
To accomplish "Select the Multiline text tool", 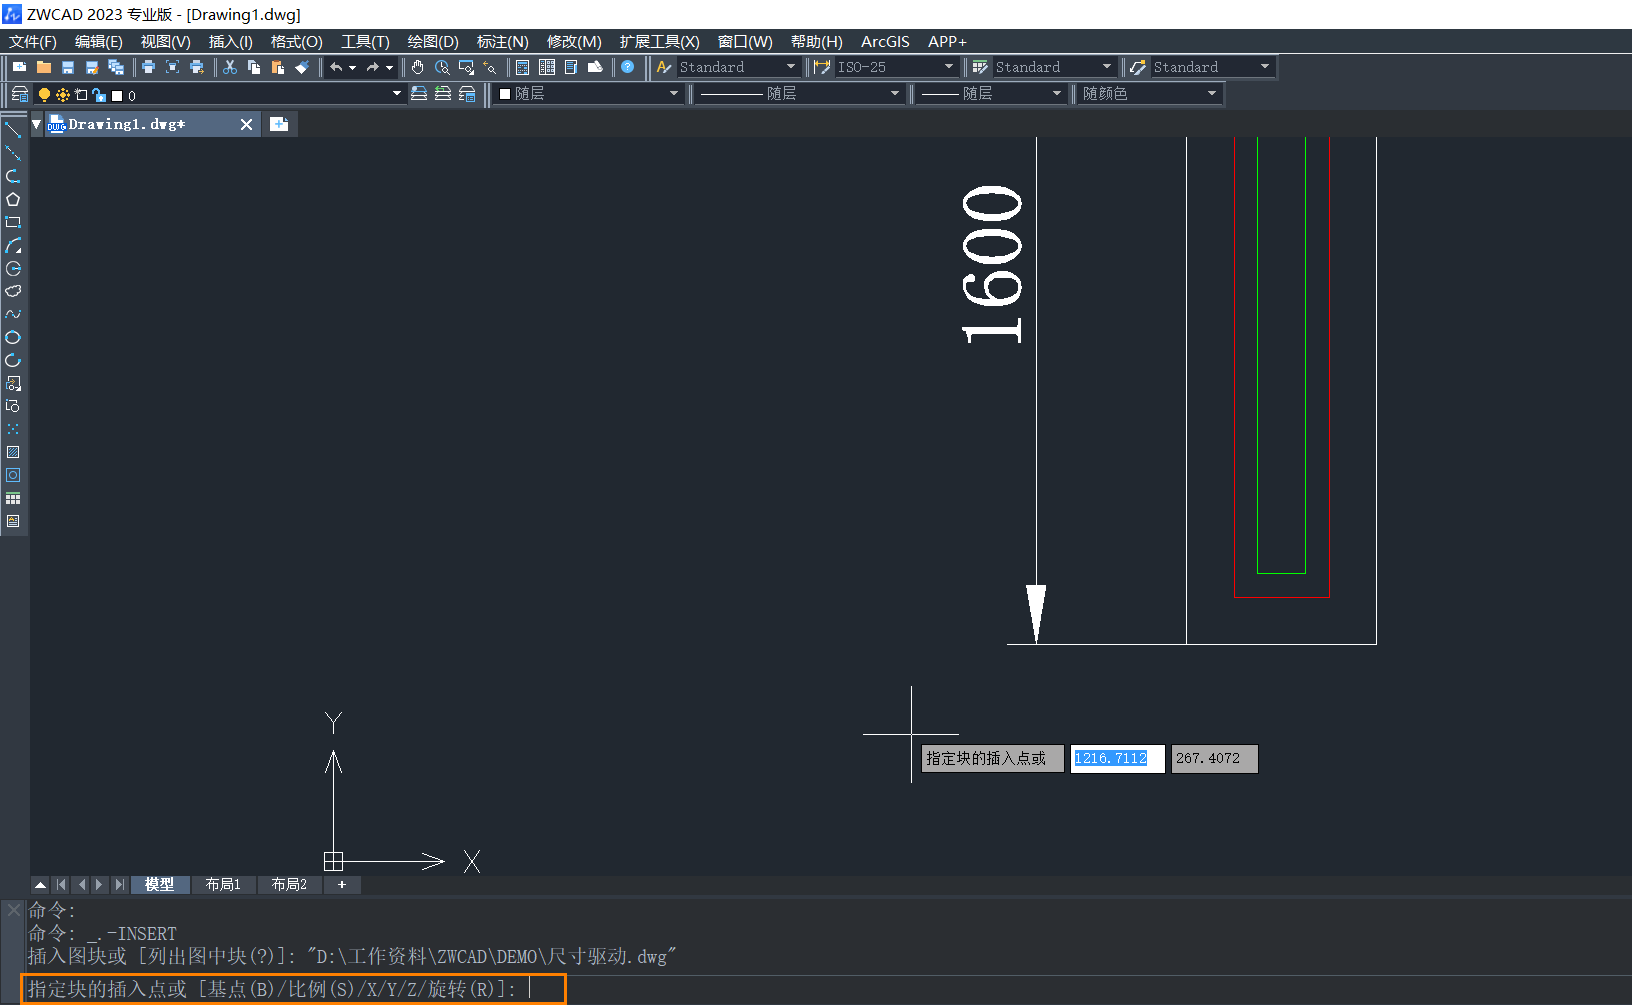I will tap(13, 521).
